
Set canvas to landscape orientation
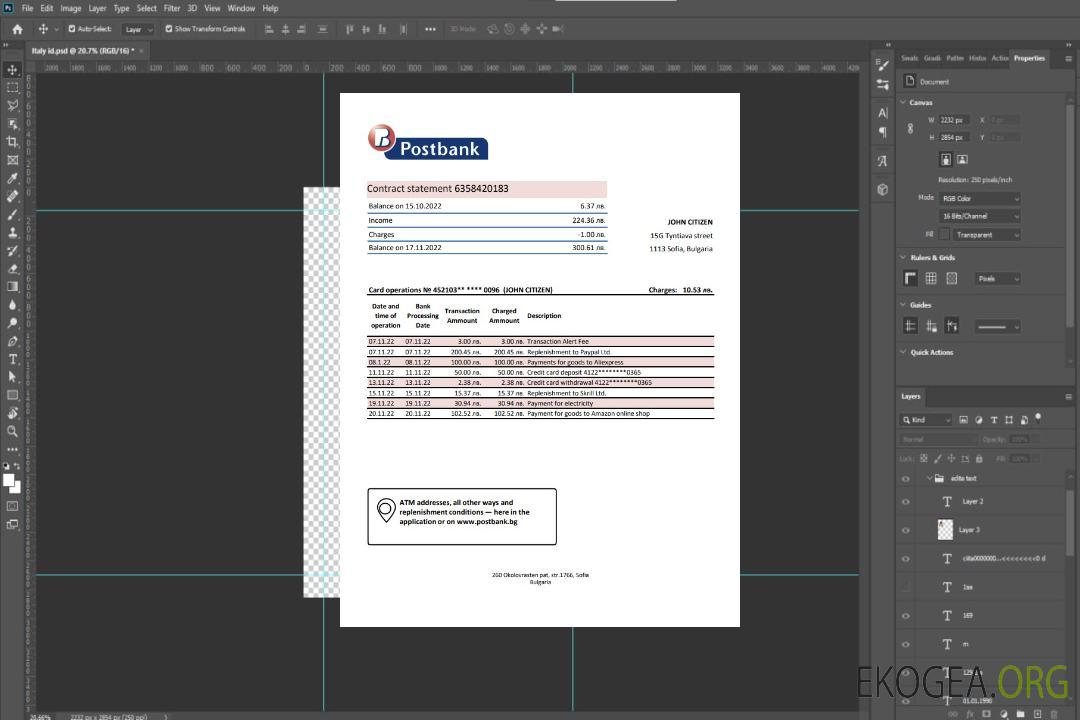click(x=962, y=160)
